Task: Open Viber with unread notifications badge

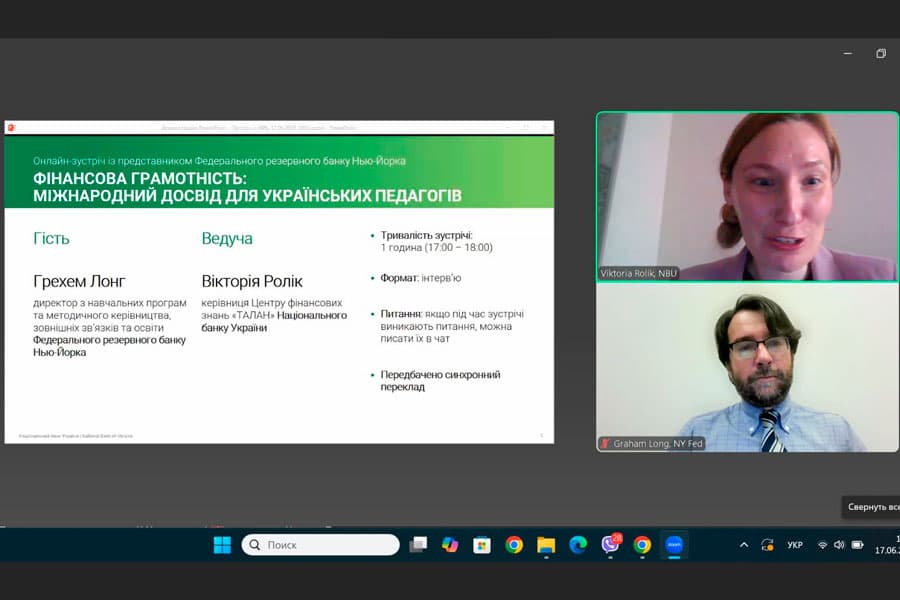Action: click(610, 545)
